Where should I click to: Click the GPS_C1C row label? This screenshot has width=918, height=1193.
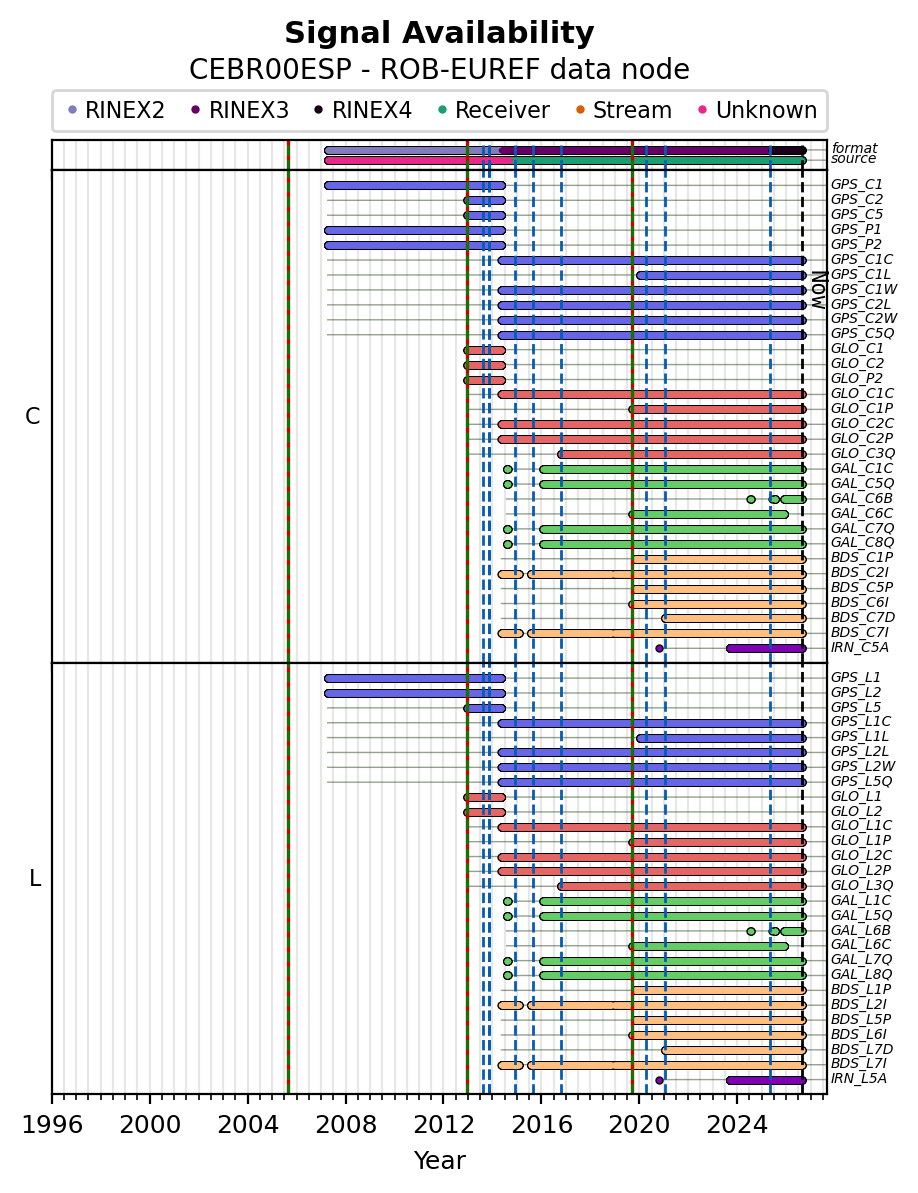click(x=861, y=259)
